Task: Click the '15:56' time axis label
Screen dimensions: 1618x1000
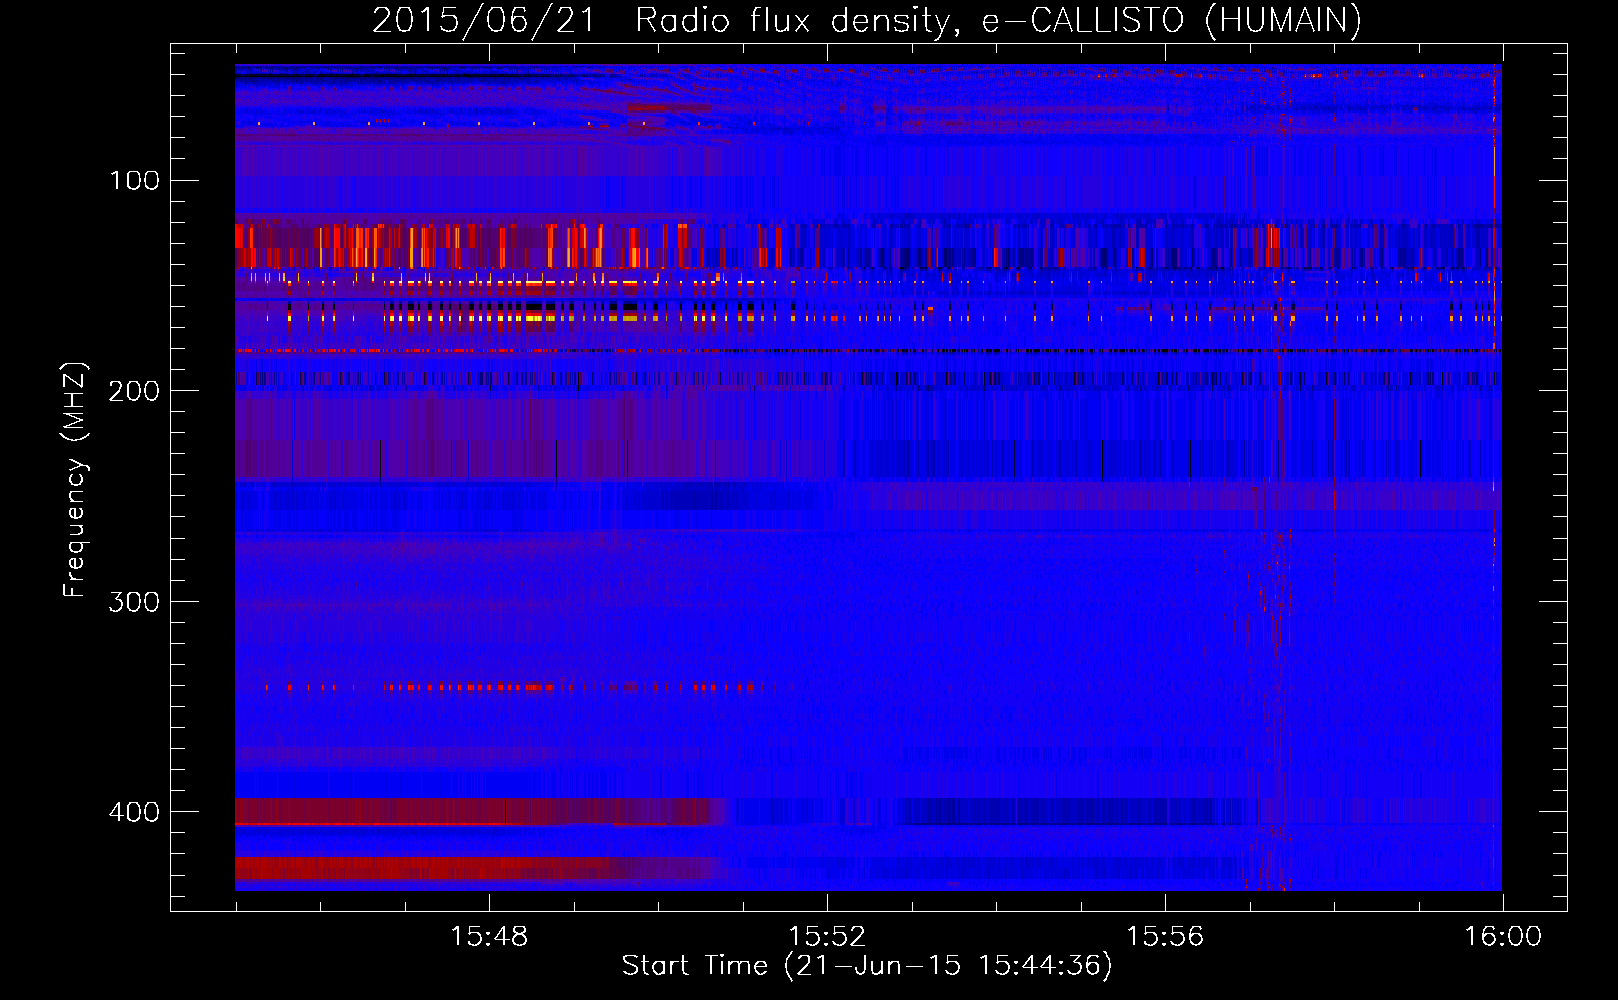Action: (x=1165, y=937)
